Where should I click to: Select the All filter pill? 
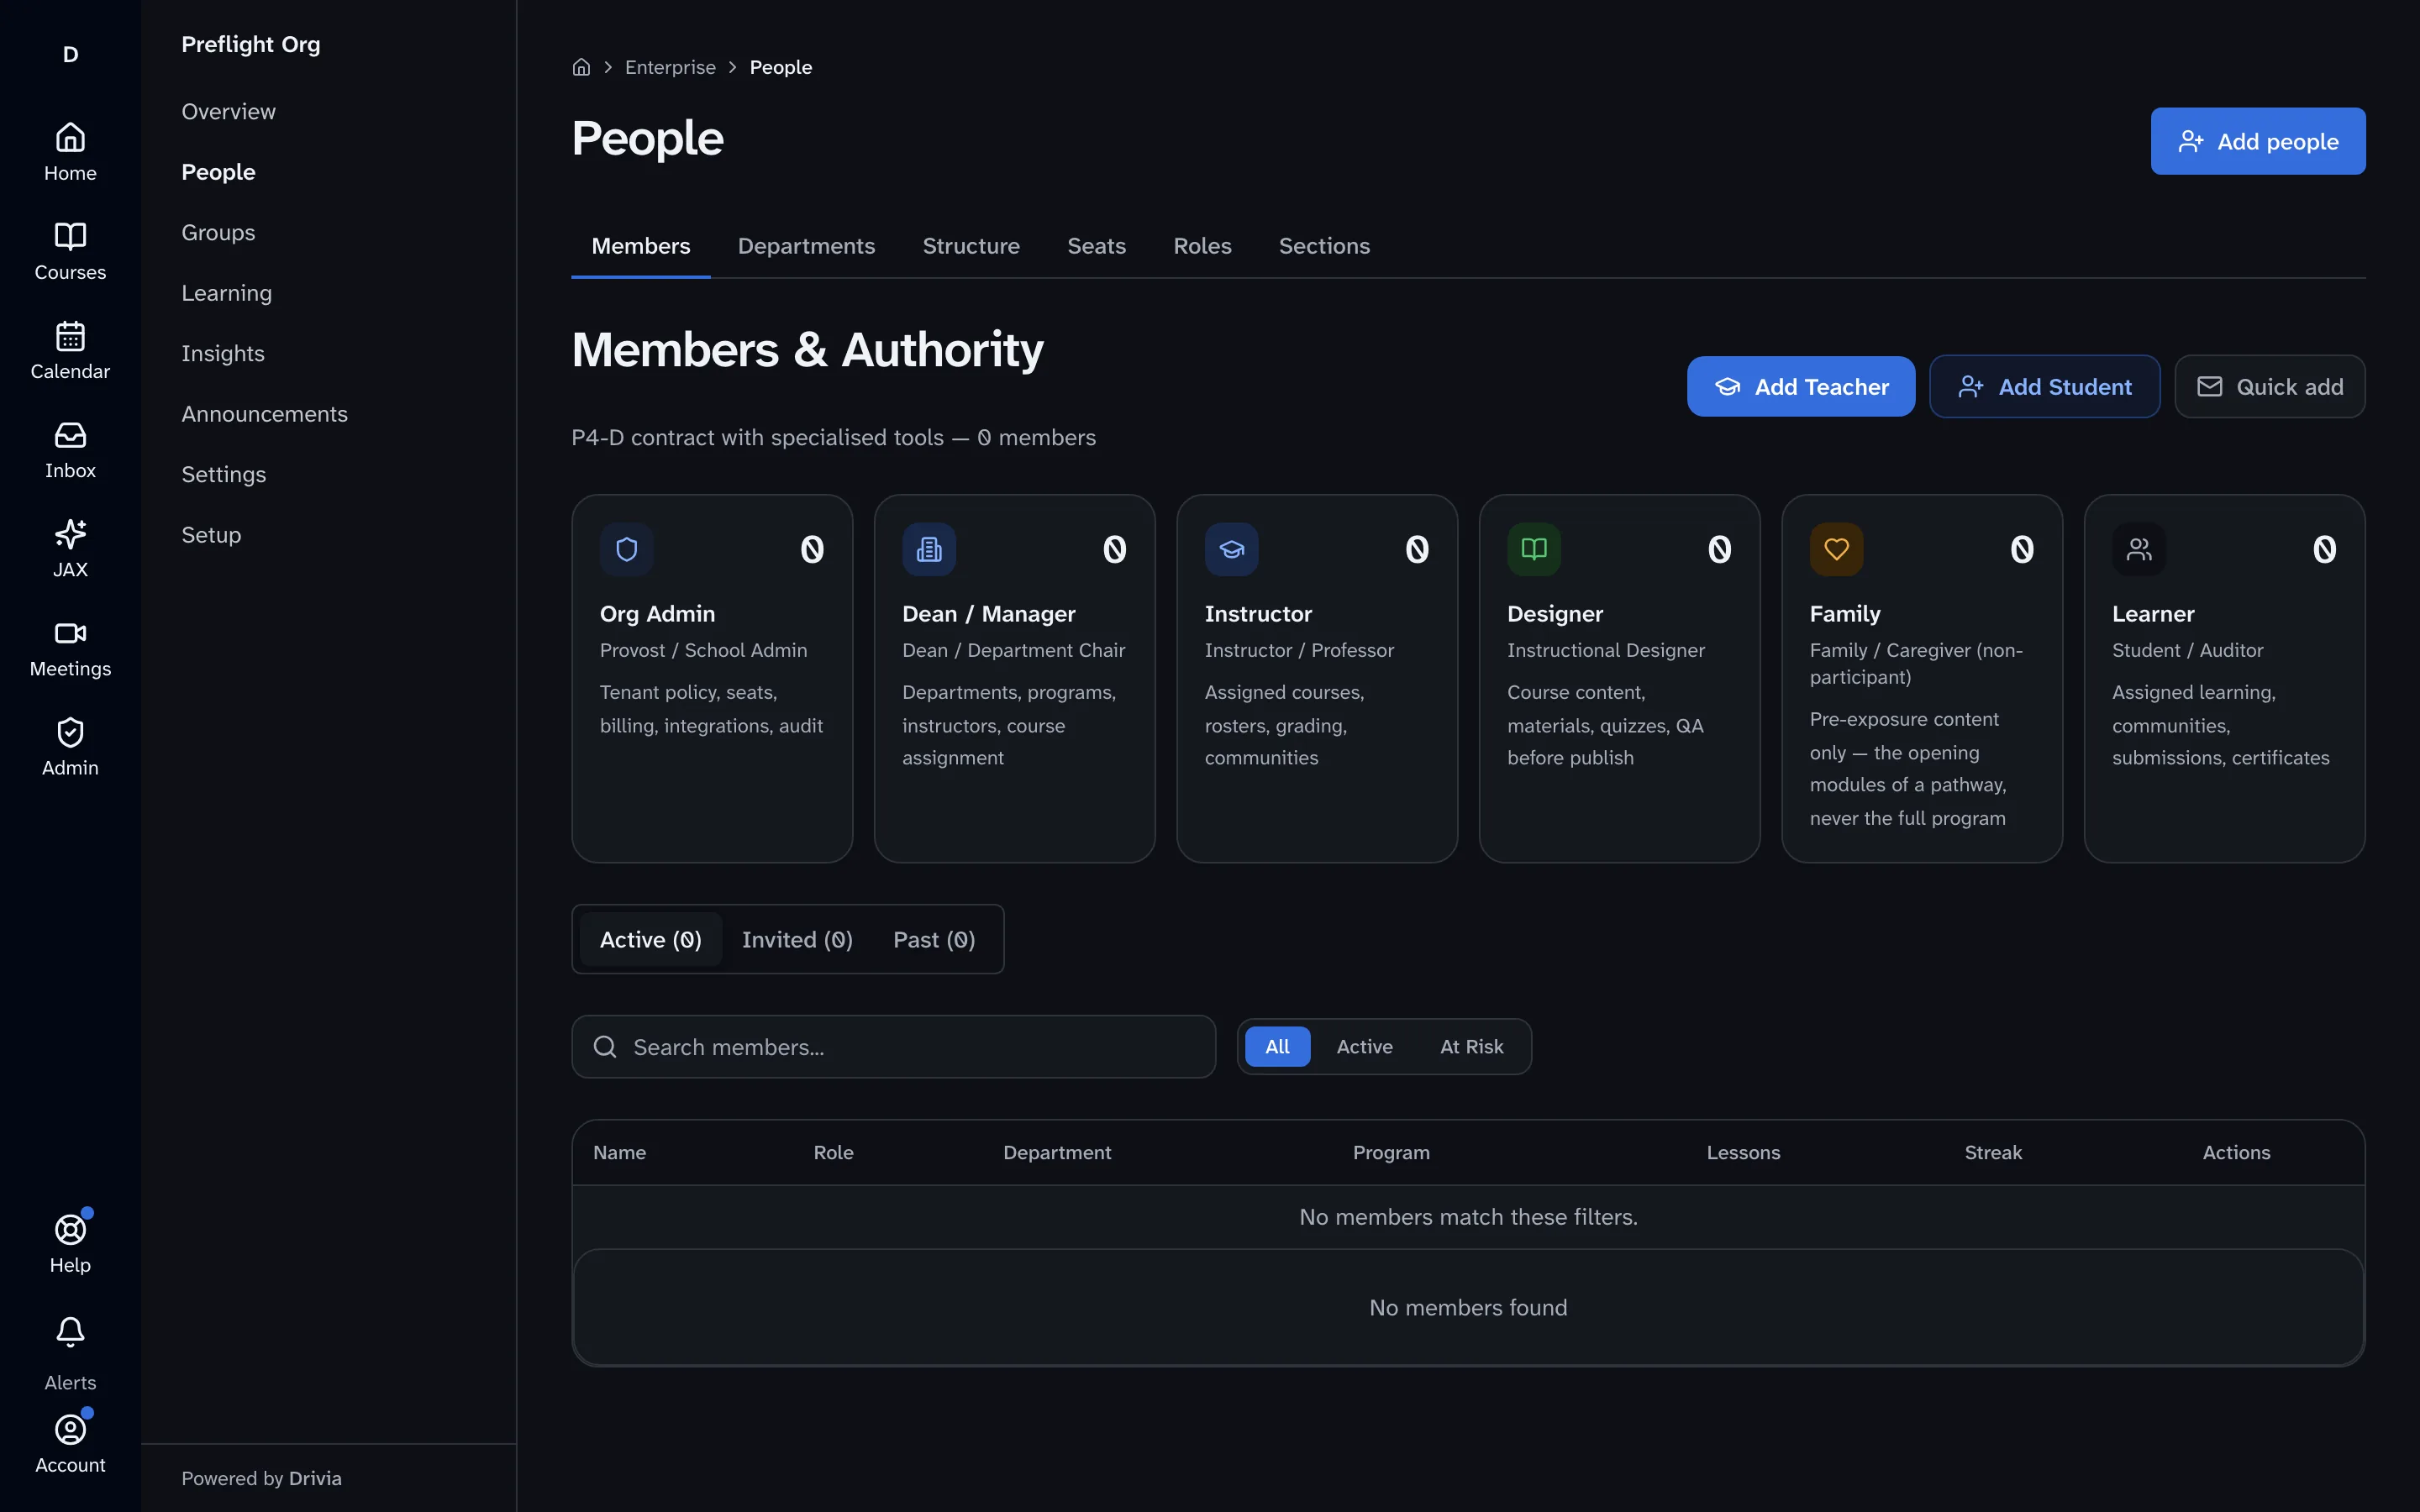[1277, 1046]
